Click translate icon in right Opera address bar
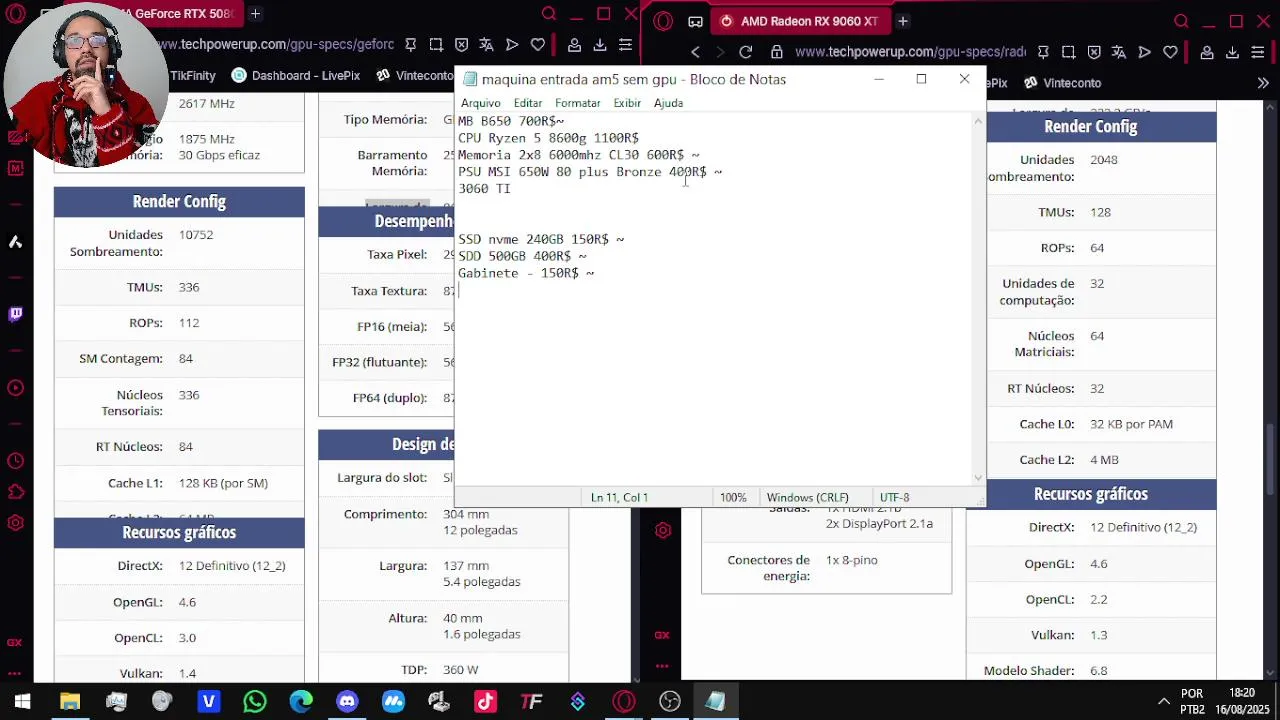Viewport: 1280px width, 720px height. pos(1119,52)
